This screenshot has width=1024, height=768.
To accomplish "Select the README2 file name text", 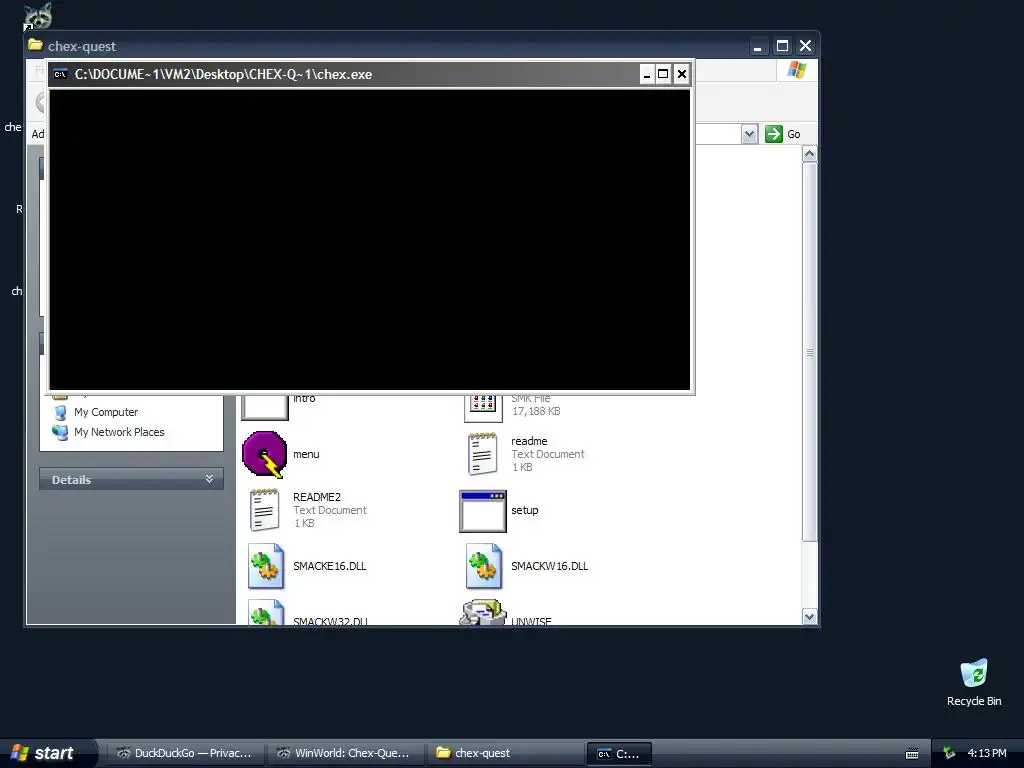I will pyautogui.click(x=317, y=497).
